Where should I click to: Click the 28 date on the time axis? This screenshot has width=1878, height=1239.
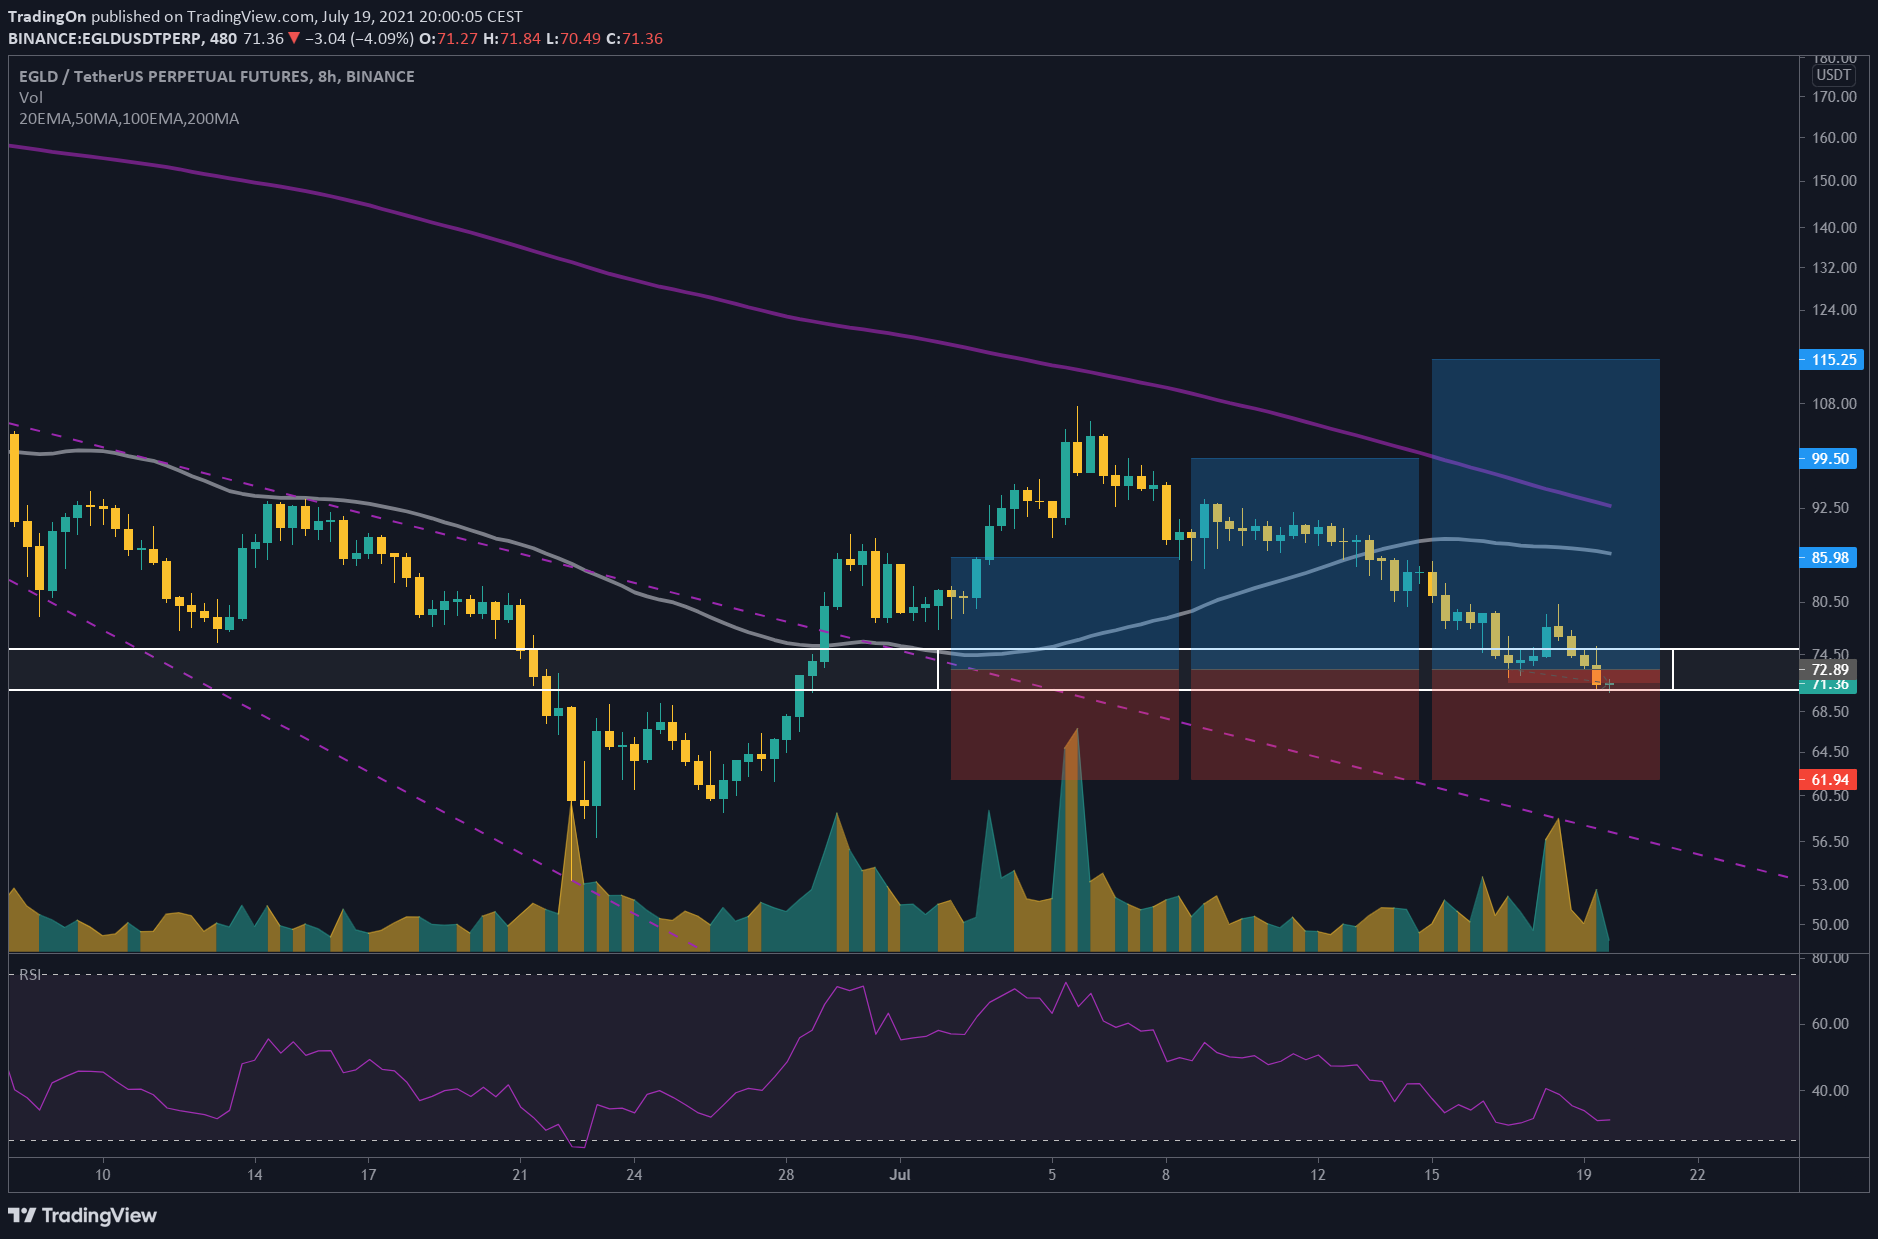[x=786, y=1174]
